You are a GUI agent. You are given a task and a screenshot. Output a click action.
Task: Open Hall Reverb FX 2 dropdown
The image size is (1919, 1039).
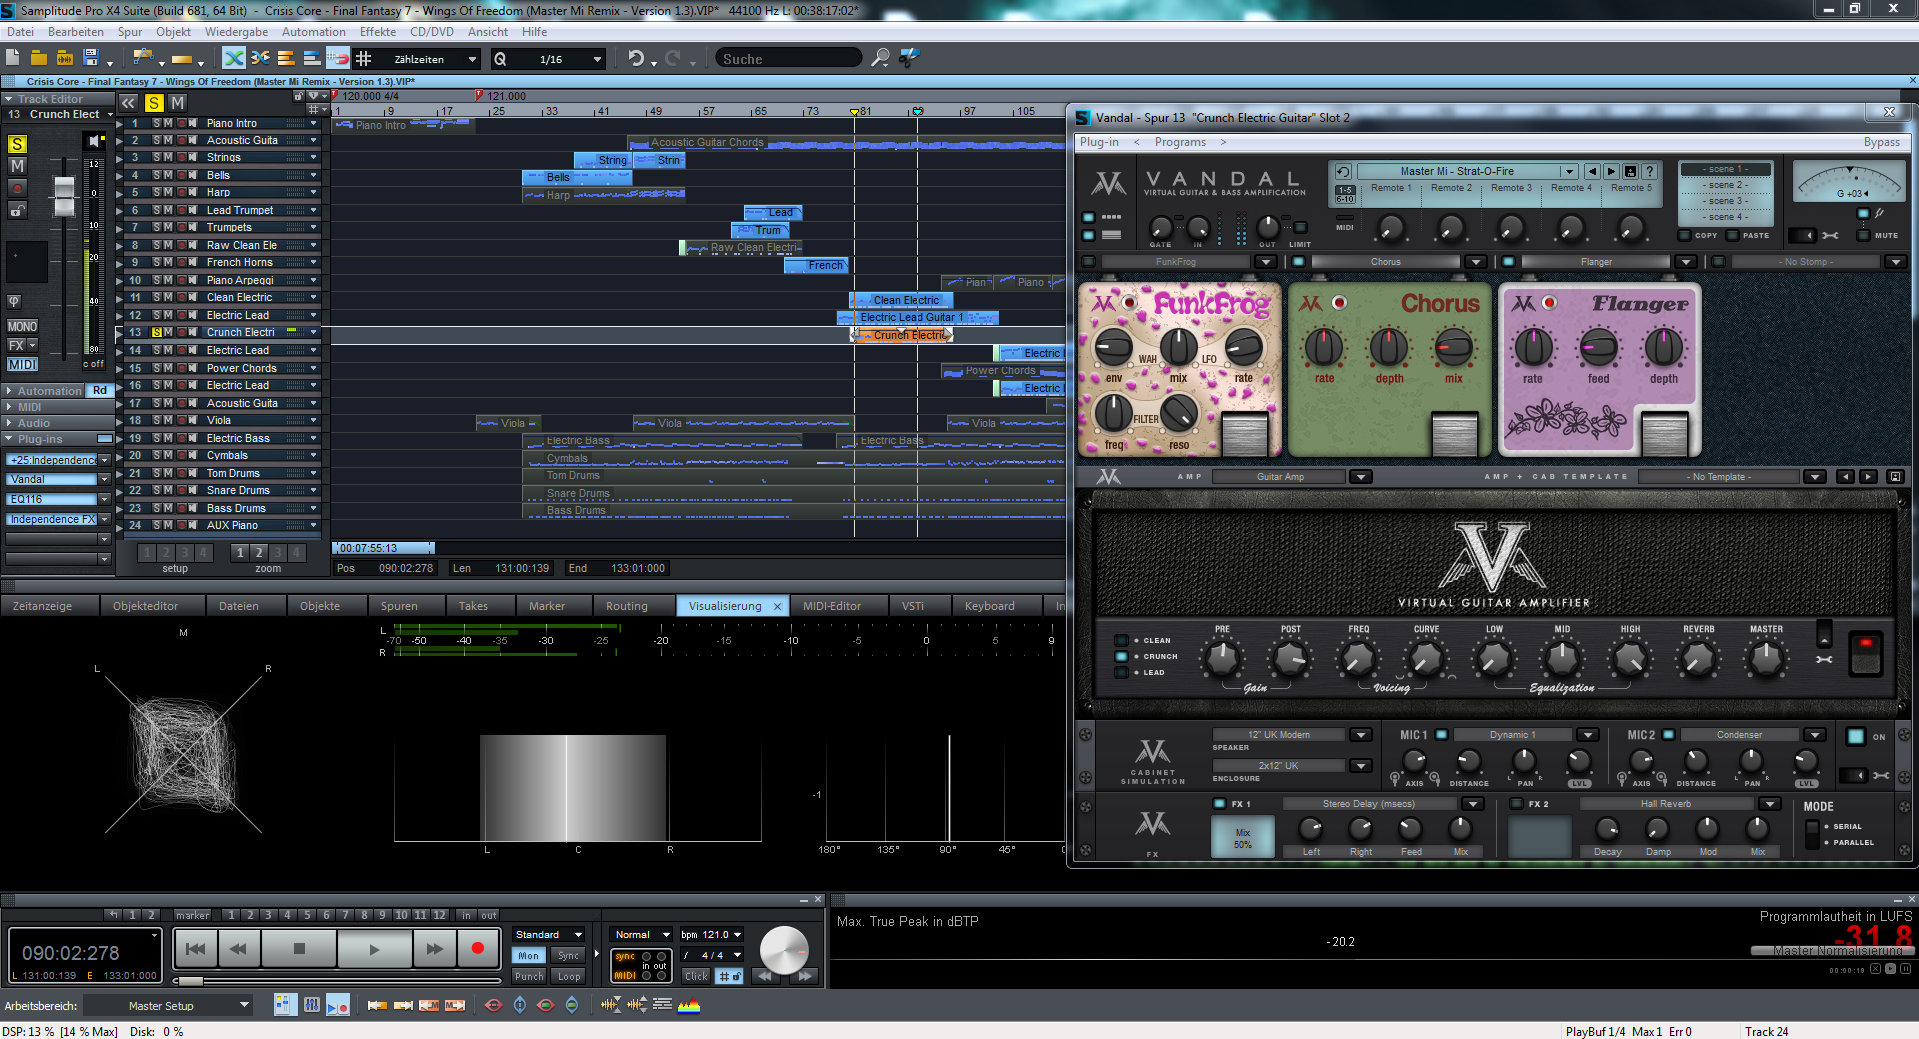1770,804
